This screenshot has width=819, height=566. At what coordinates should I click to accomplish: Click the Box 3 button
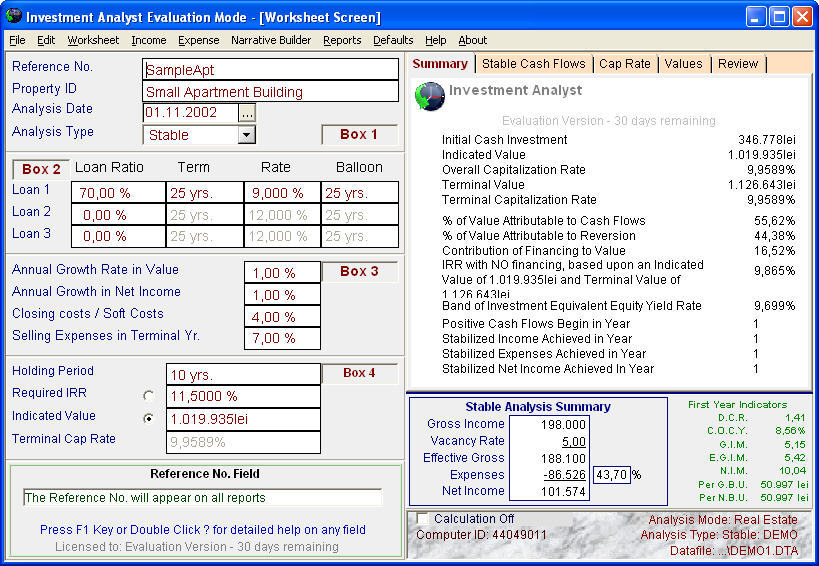point(359,272)
